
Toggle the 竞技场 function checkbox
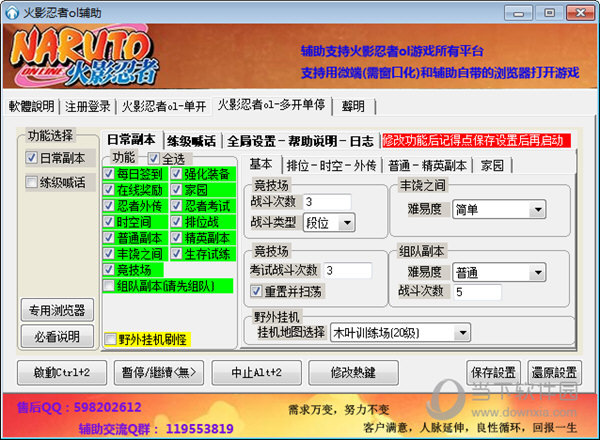(x=109, y=270)
